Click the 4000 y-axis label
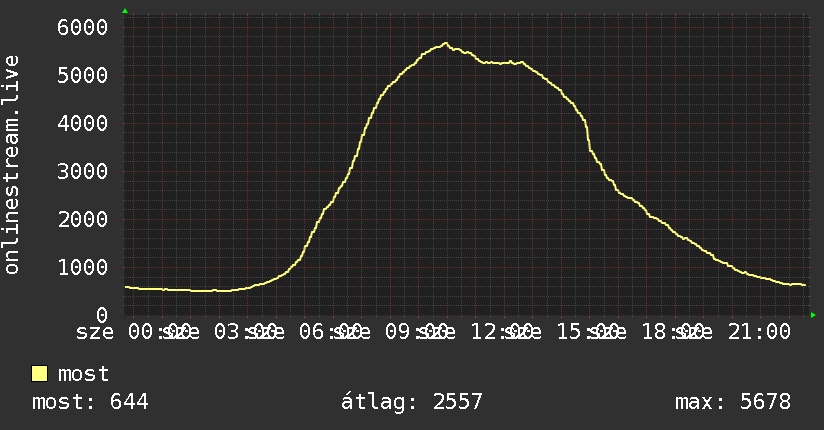This screenshot has width=824, height=430. click(83, 124)
